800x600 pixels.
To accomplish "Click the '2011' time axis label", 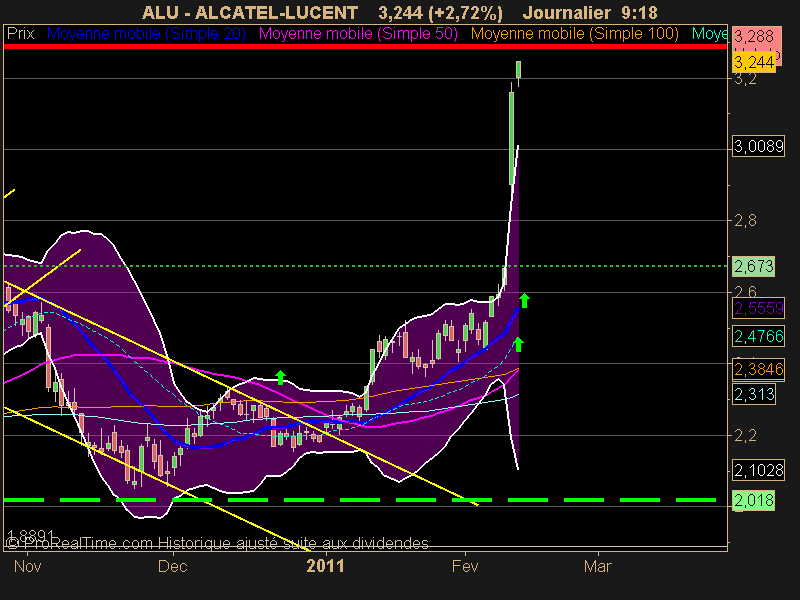I will pos(325,566).
